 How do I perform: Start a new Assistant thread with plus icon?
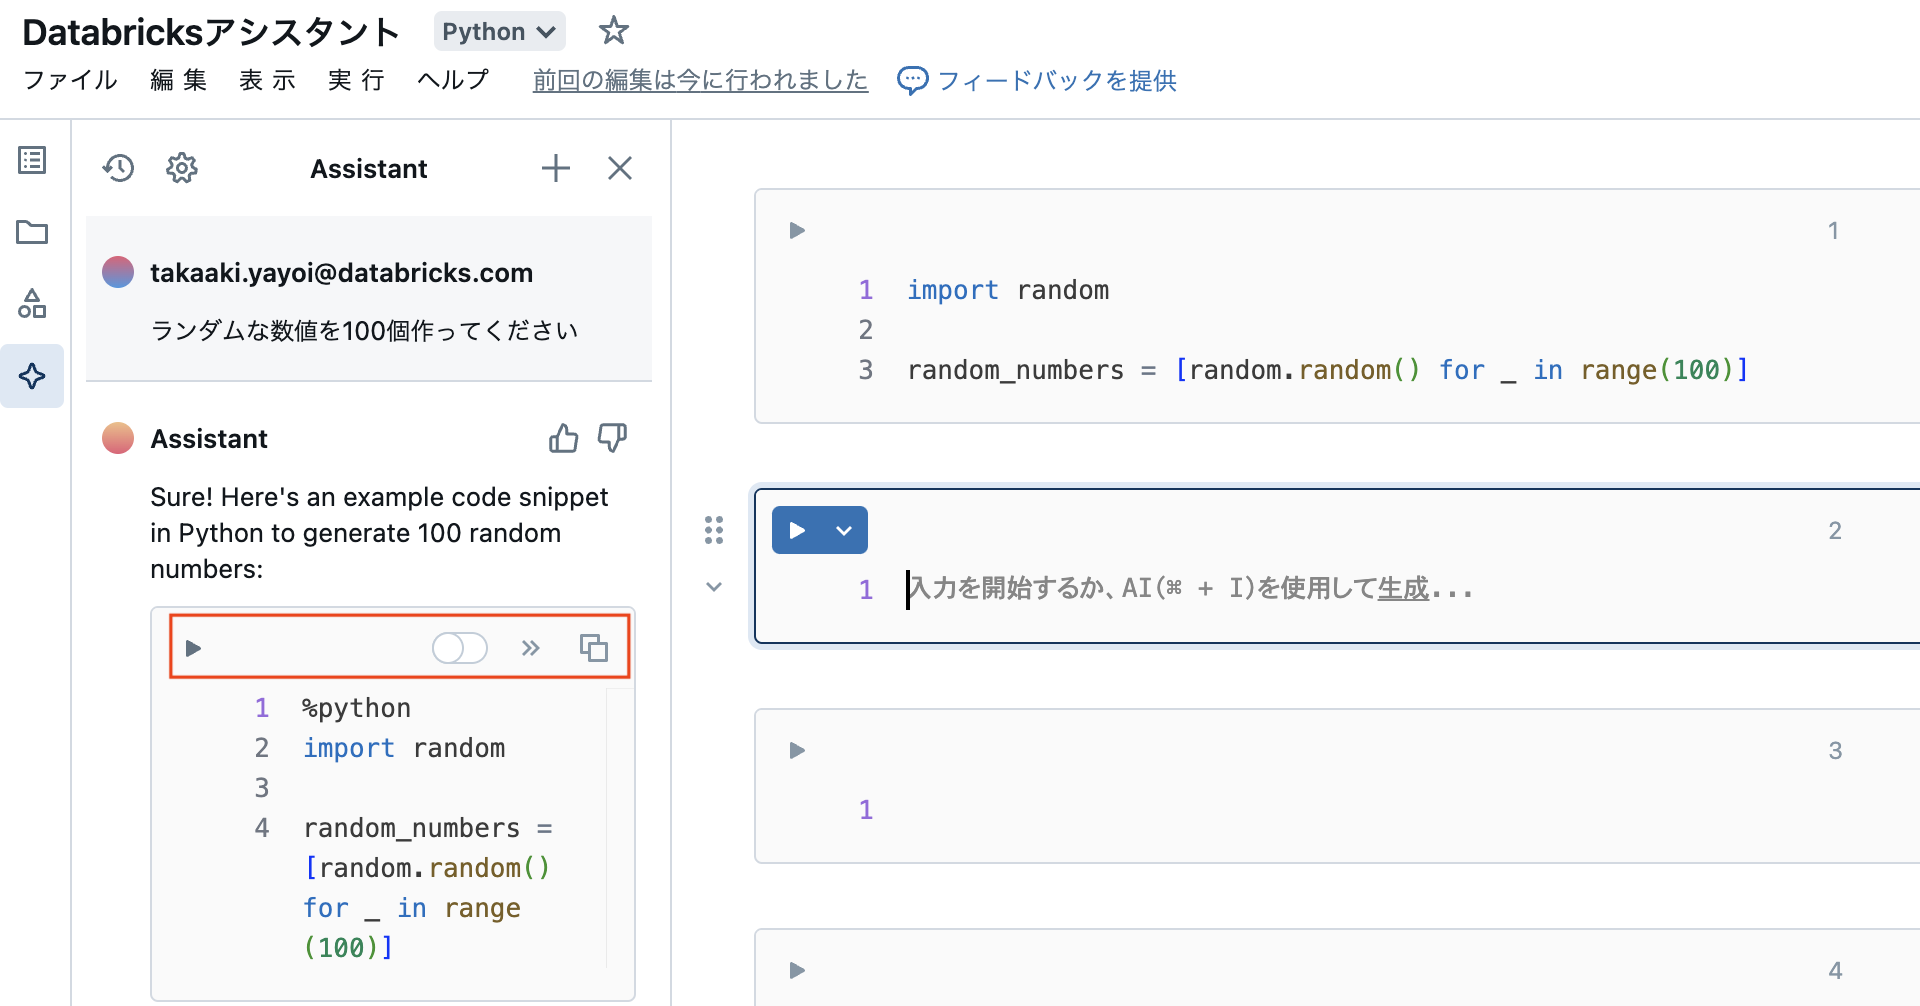556,168
